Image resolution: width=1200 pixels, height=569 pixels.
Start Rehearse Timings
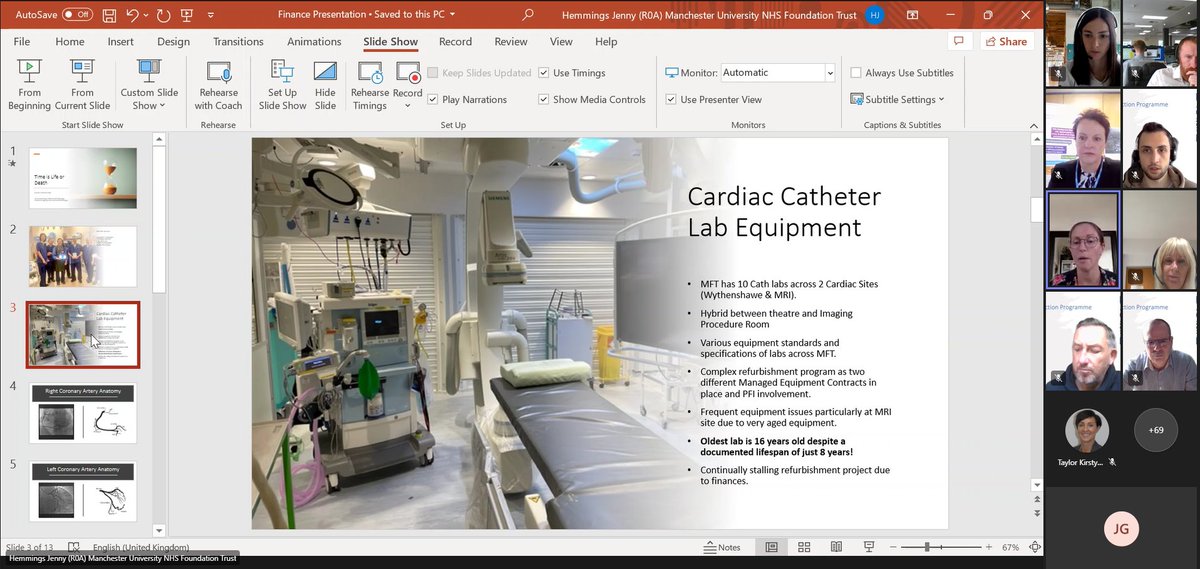370,85
